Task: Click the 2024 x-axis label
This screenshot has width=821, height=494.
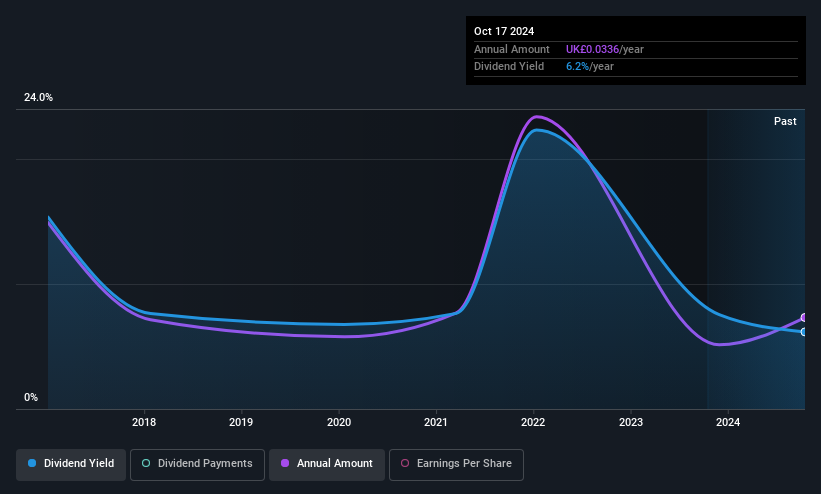Action: [728, 422]
